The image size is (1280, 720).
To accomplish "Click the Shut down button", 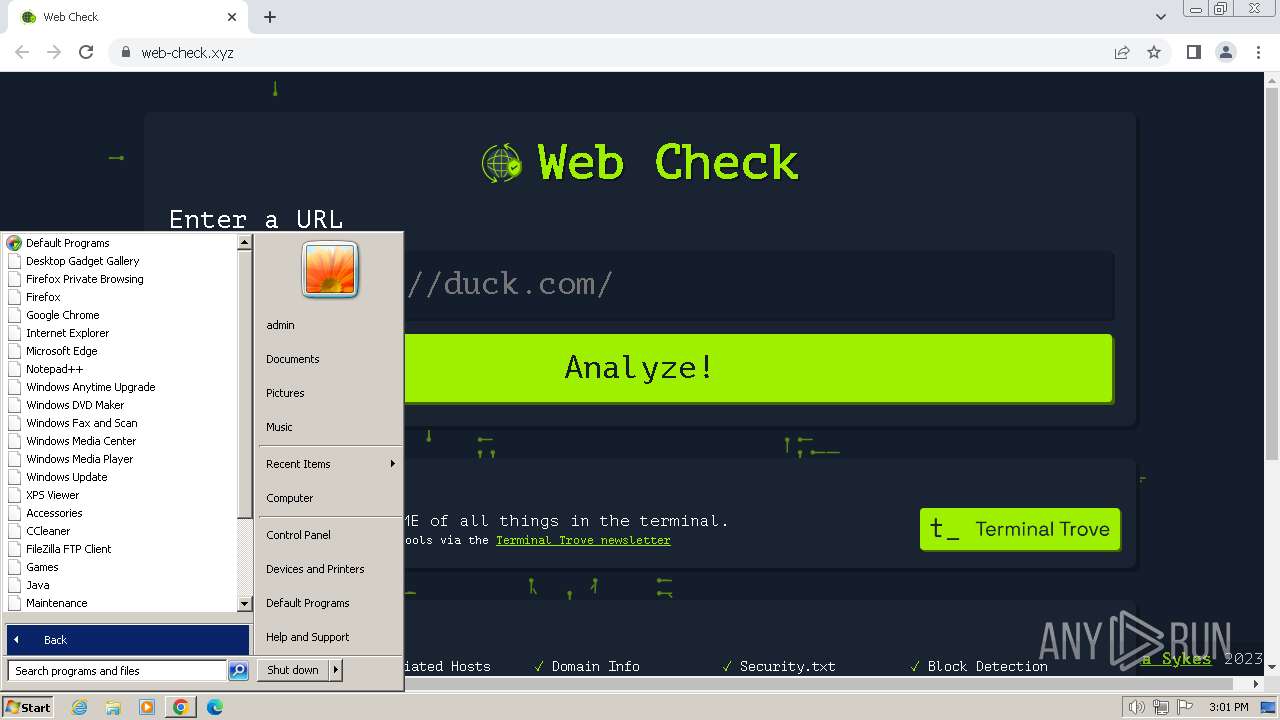I will [x=293, y=670].
